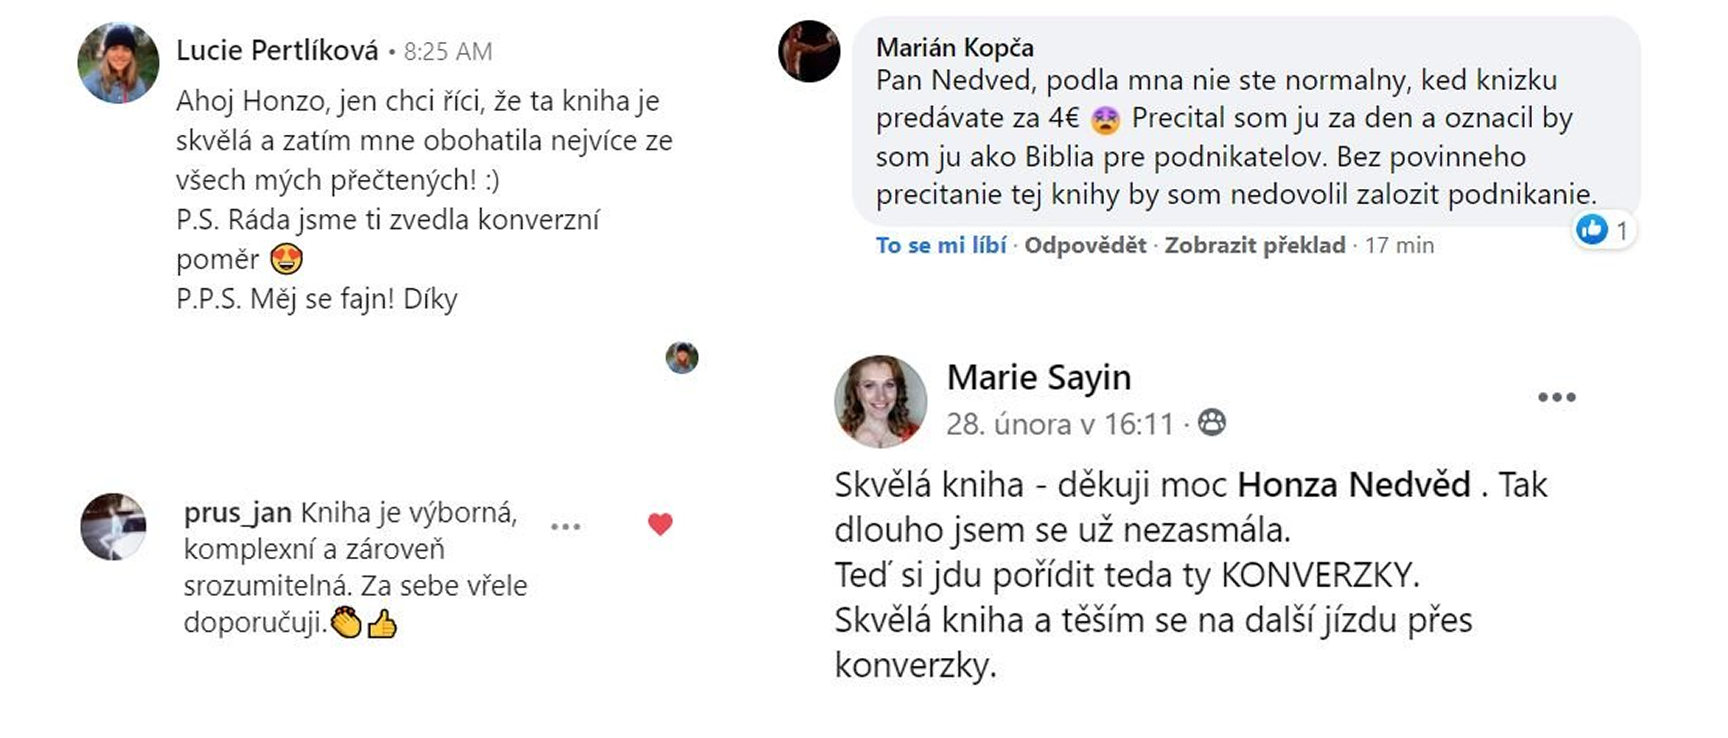Click the heart-eyes emoji in Lucie's message
Screen dimensions: 1728x738
tap(287, 260)
